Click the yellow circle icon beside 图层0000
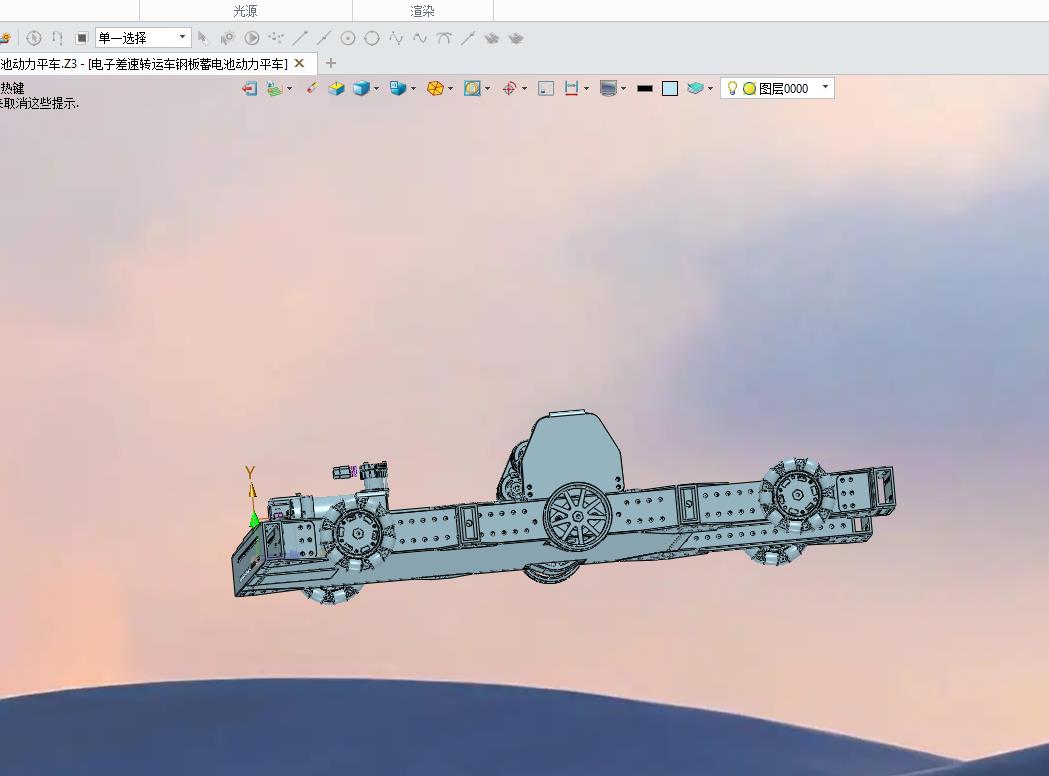Screen dimensions: 1049x776 click(x=749, y=88)
